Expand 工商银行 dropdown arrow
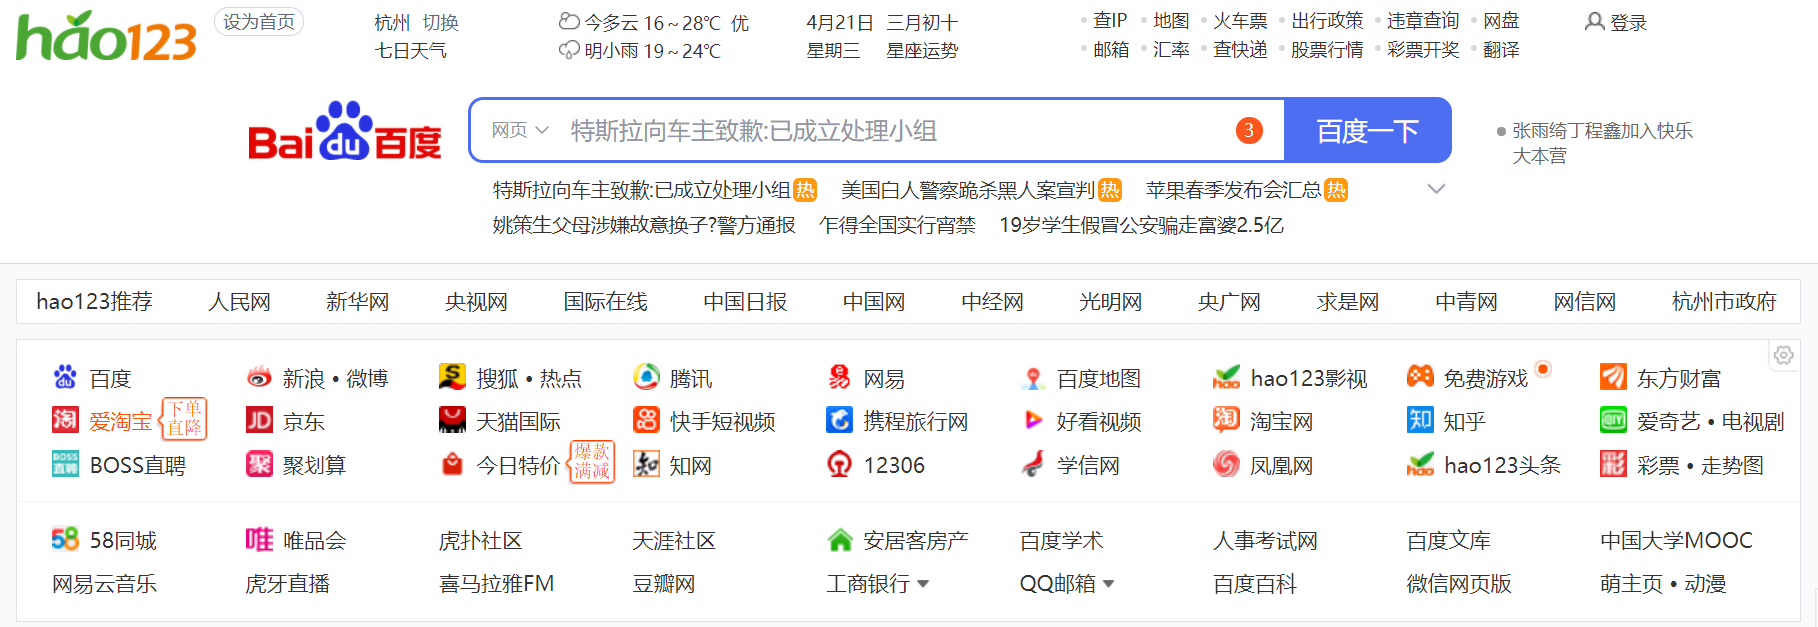 coord(923,584)
